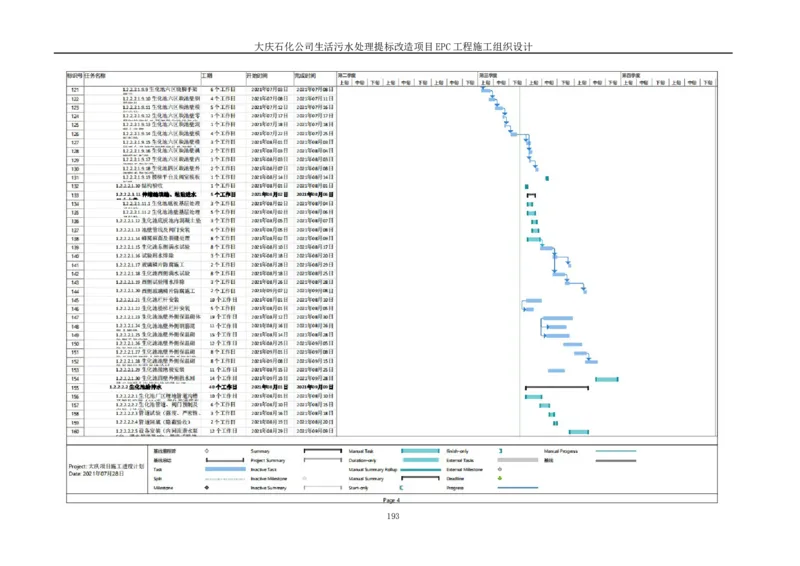This screenshot has width=800, height=566.
Task: Select task row 121 ID cell
Action: click(75, 91)
